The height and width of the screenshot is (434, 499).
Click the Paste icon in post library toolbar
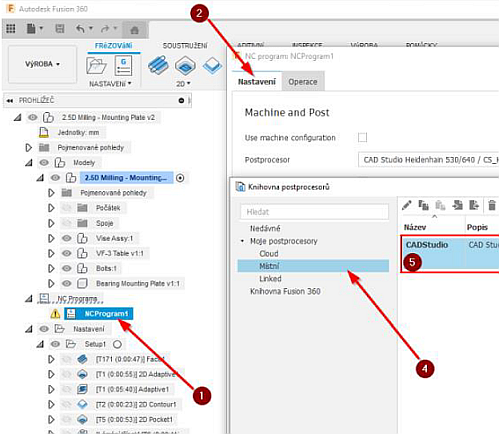coord(440,205)
